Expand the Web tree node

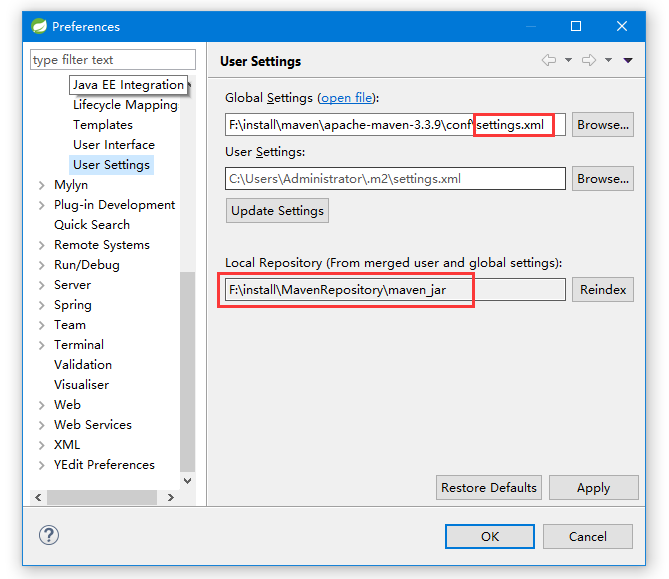tap(41, 405)
